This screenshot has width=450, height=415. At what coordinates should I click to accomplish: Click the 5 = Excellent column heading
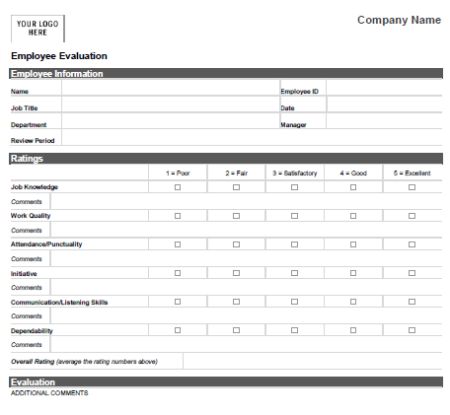click(x=412, y=173)
